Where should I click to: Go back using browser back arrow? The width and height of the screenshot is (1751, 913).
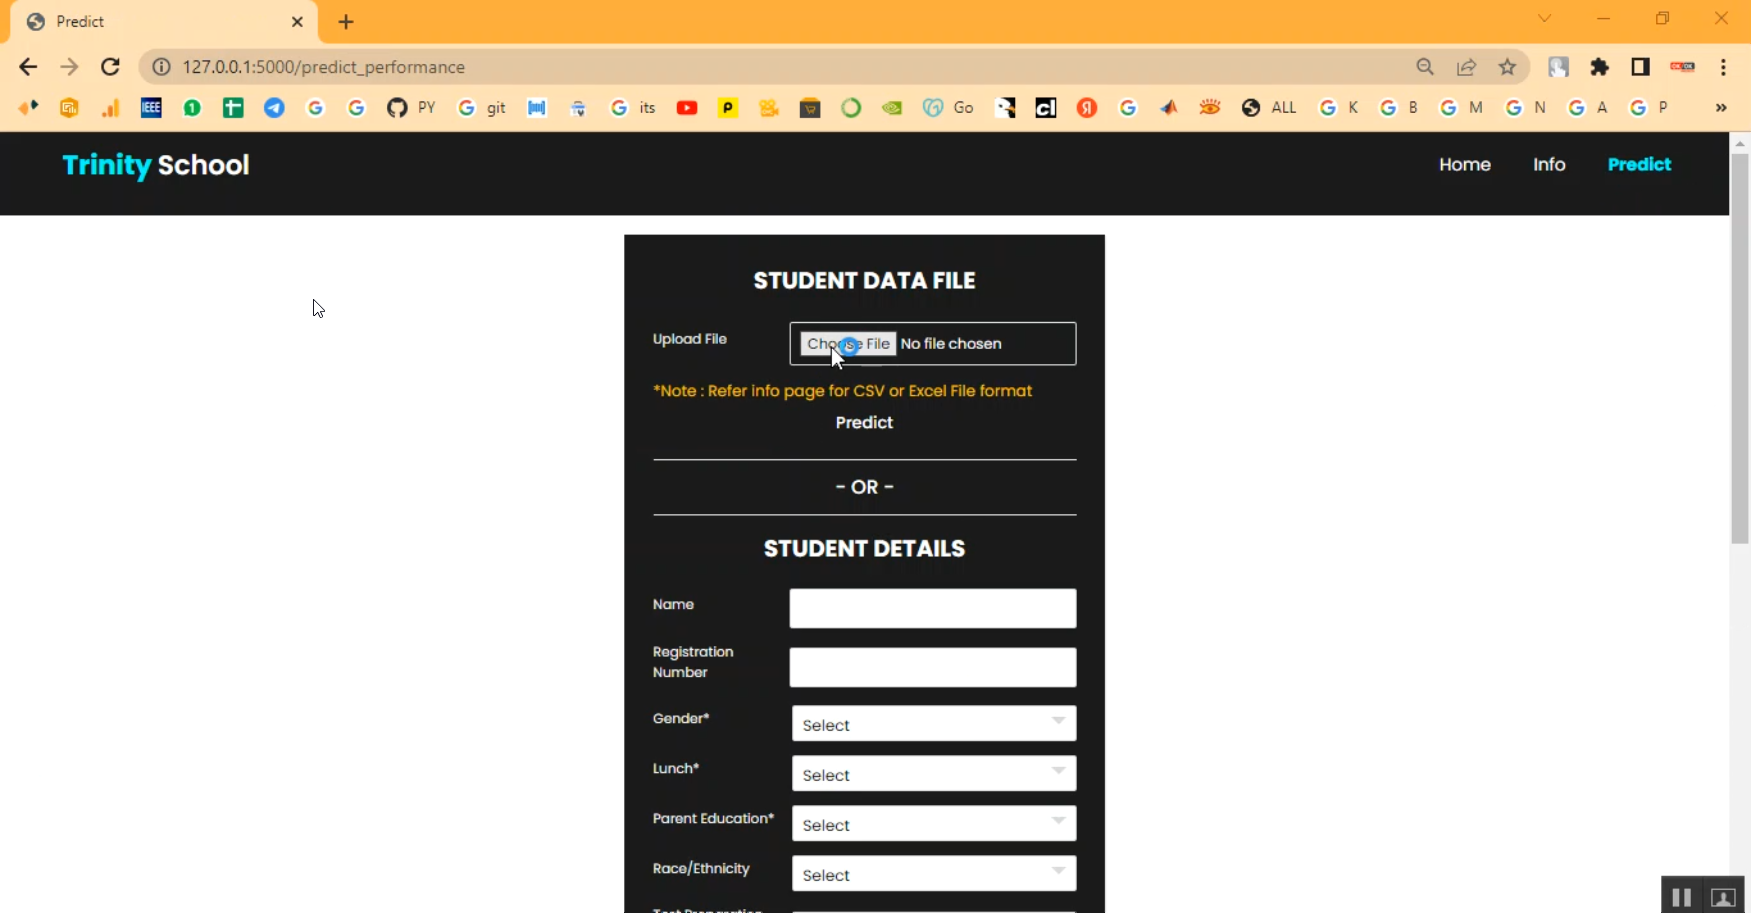point(28,67)
